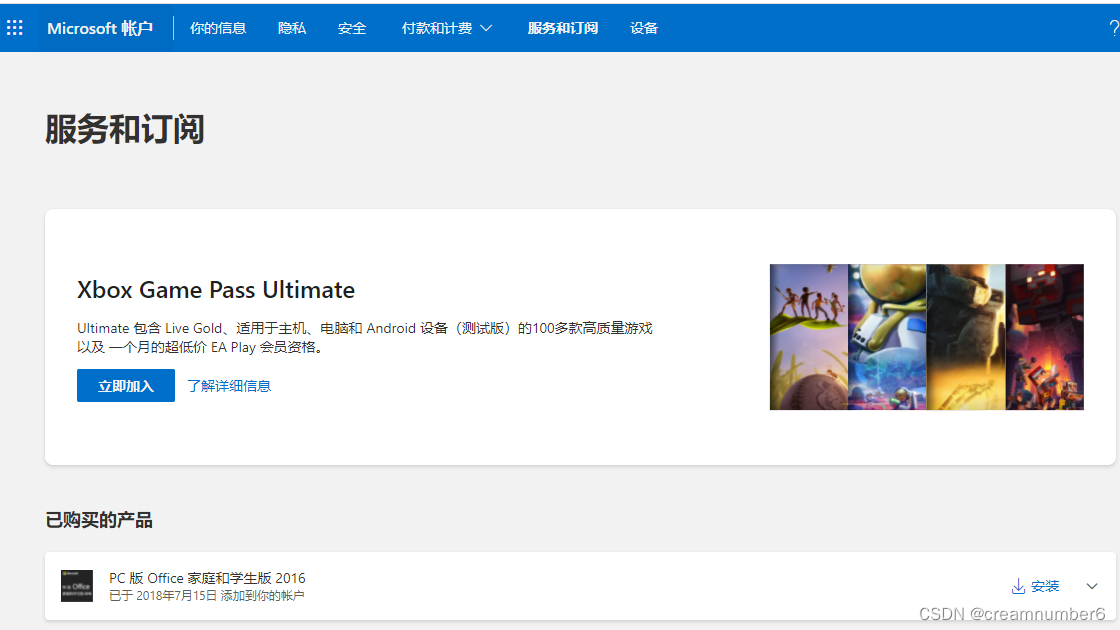Screen dimensions: 1120x630
Task: Open the 了解详细信息 link
Action: 229,386
